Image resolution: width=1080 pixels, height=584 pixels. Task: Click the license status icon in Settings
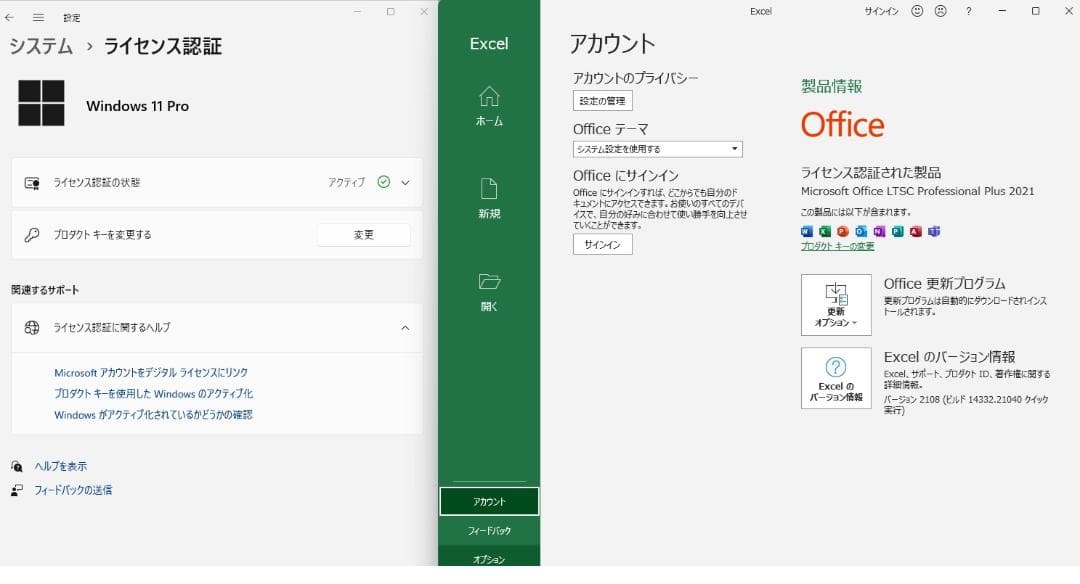point(32,183)
